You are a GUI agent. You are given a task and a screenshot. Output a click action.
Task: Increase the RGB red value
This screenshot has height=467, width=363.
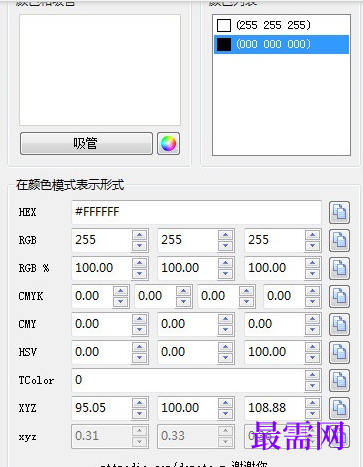point(139,235)
